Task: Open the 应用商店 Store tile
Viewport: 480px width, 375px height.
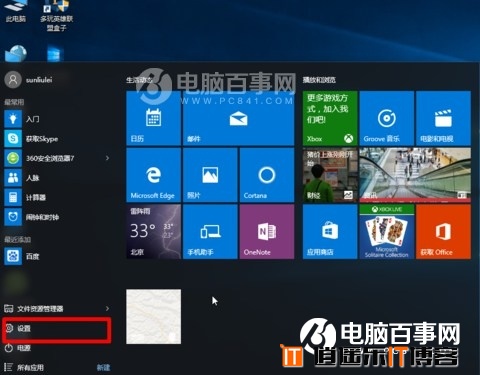Action: click(330, 232)
